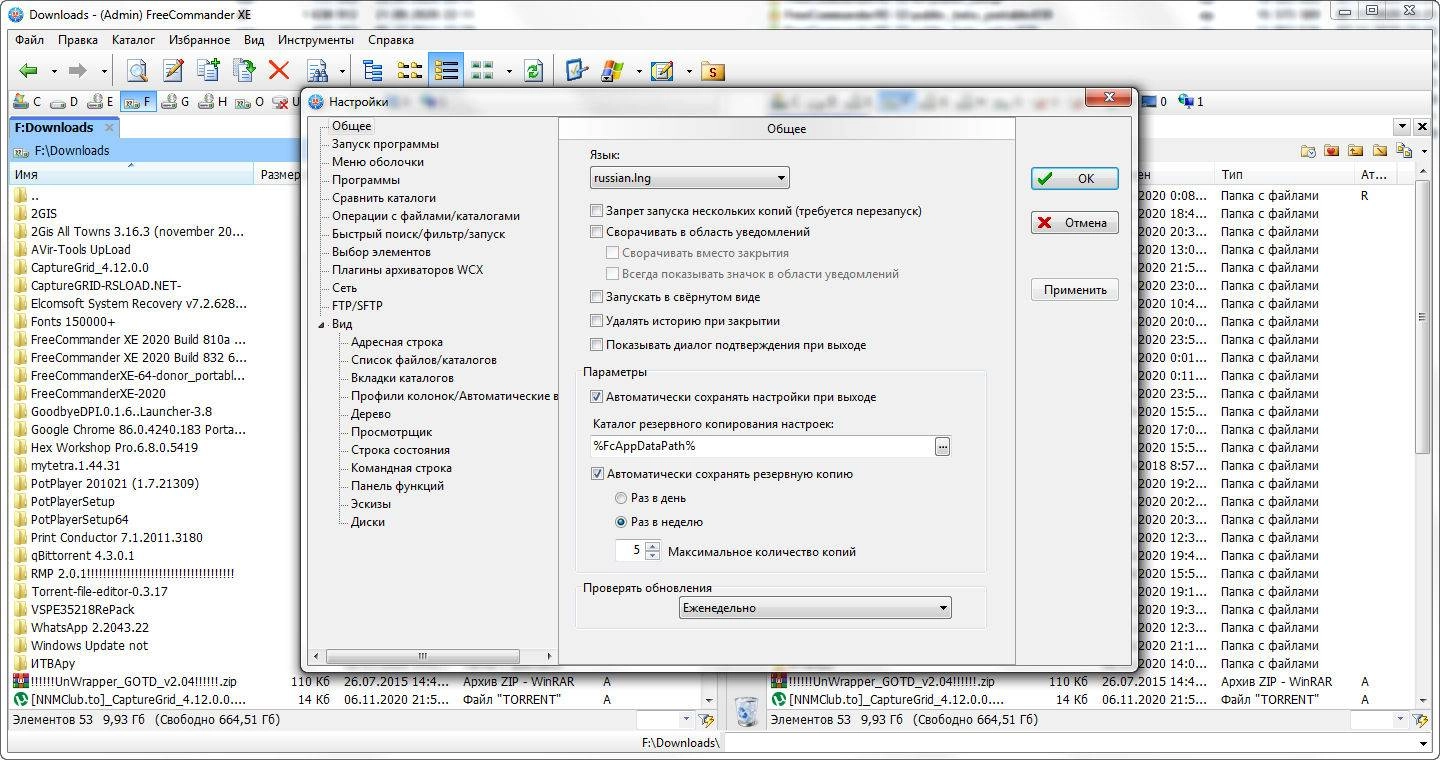This screenshot has height=760, width=1440.
Task: Select 'Запуск программы' in settings tree
Action: tap(385, 144)
